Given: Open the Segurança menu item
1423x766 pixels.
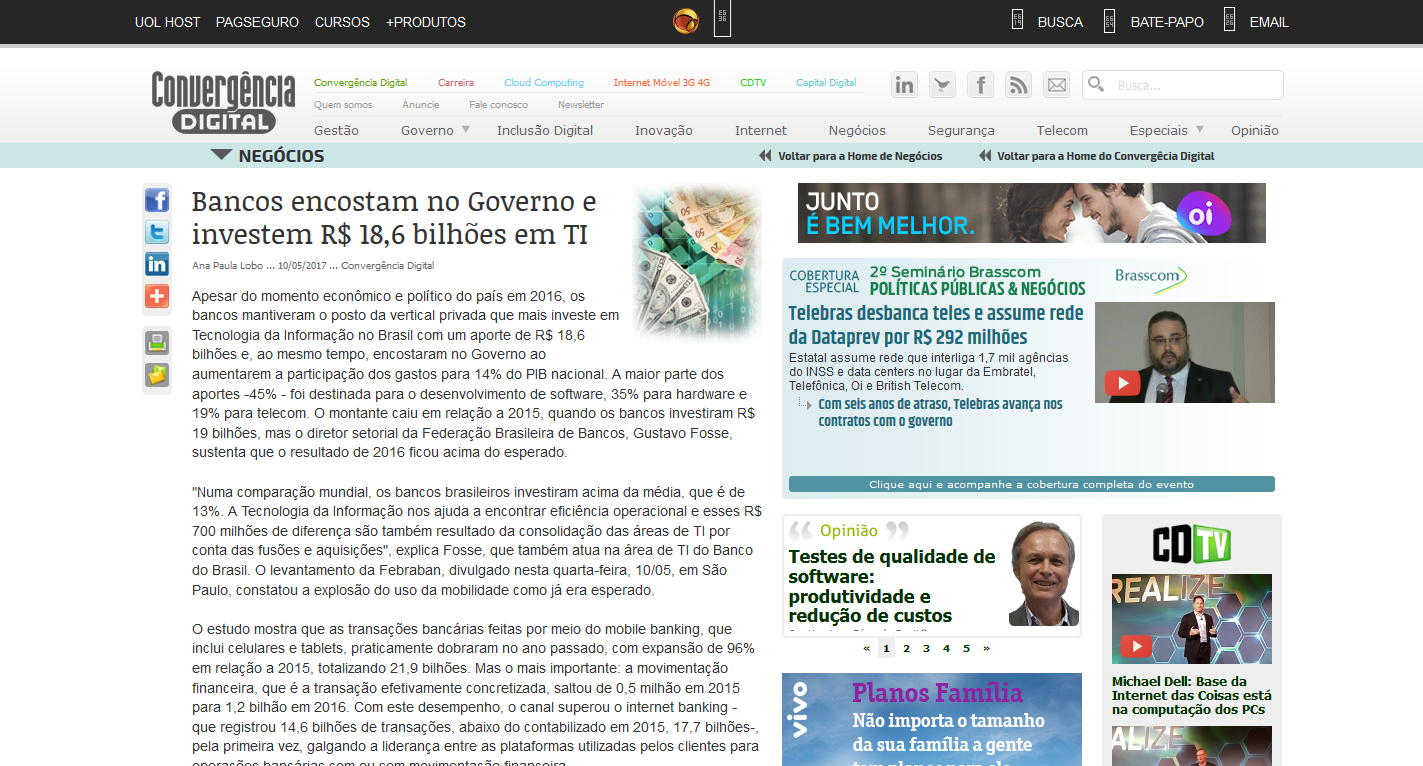Looking at the screenshot, I should pos(961,130).
